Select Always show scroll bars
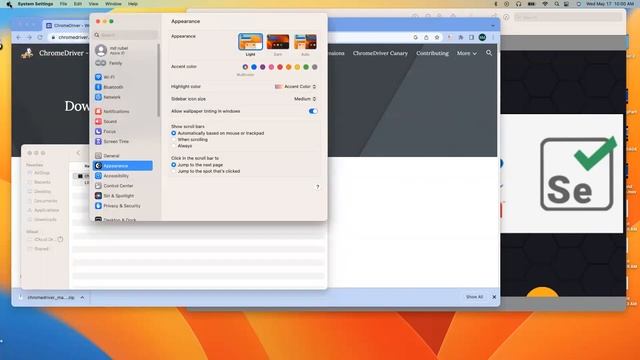Screen dimensions: 640x360 pos(173,146)
